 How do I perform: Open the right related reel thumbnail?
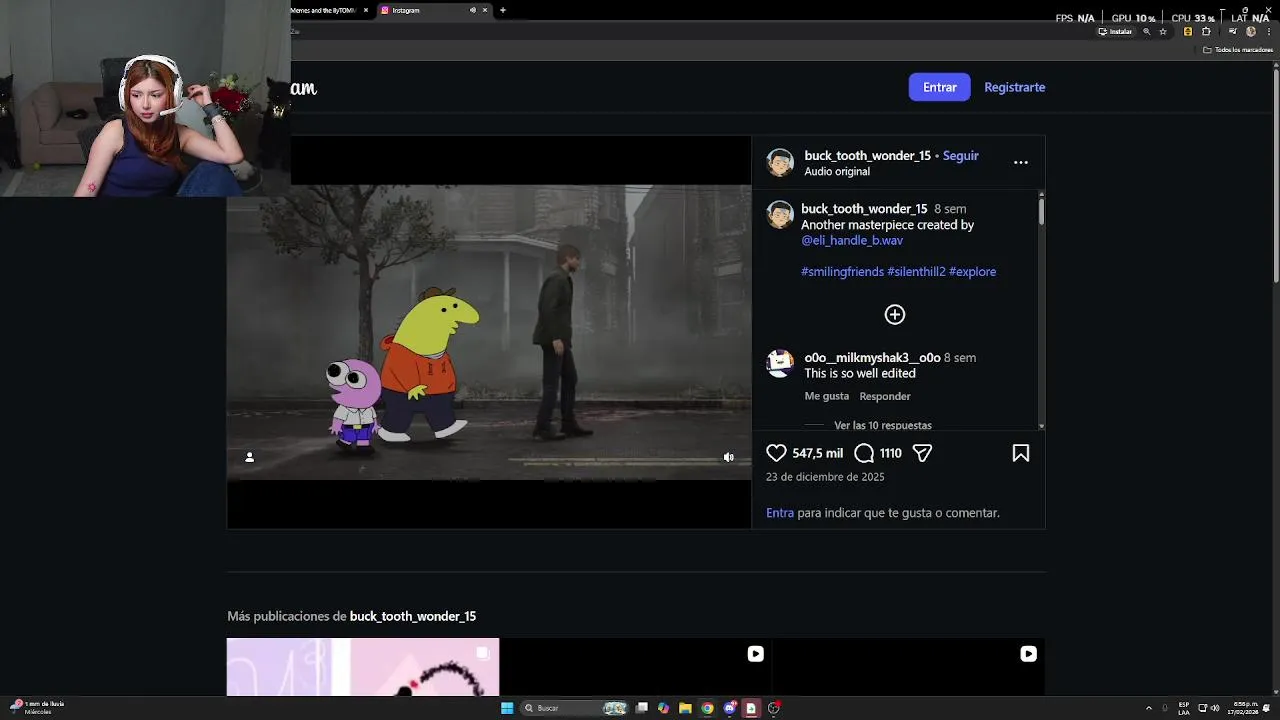tap(909, 667)
